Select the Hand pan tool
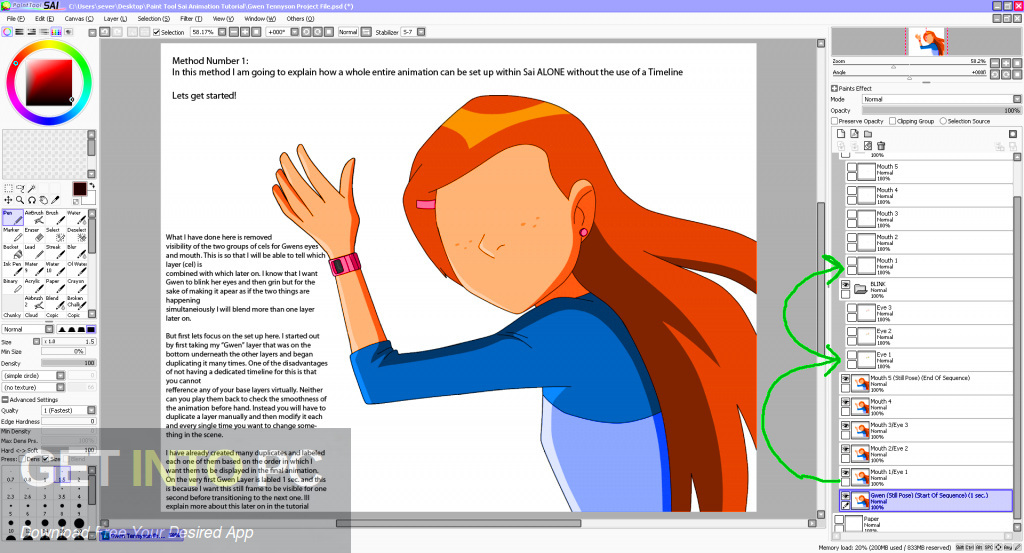 coord(43,200)
